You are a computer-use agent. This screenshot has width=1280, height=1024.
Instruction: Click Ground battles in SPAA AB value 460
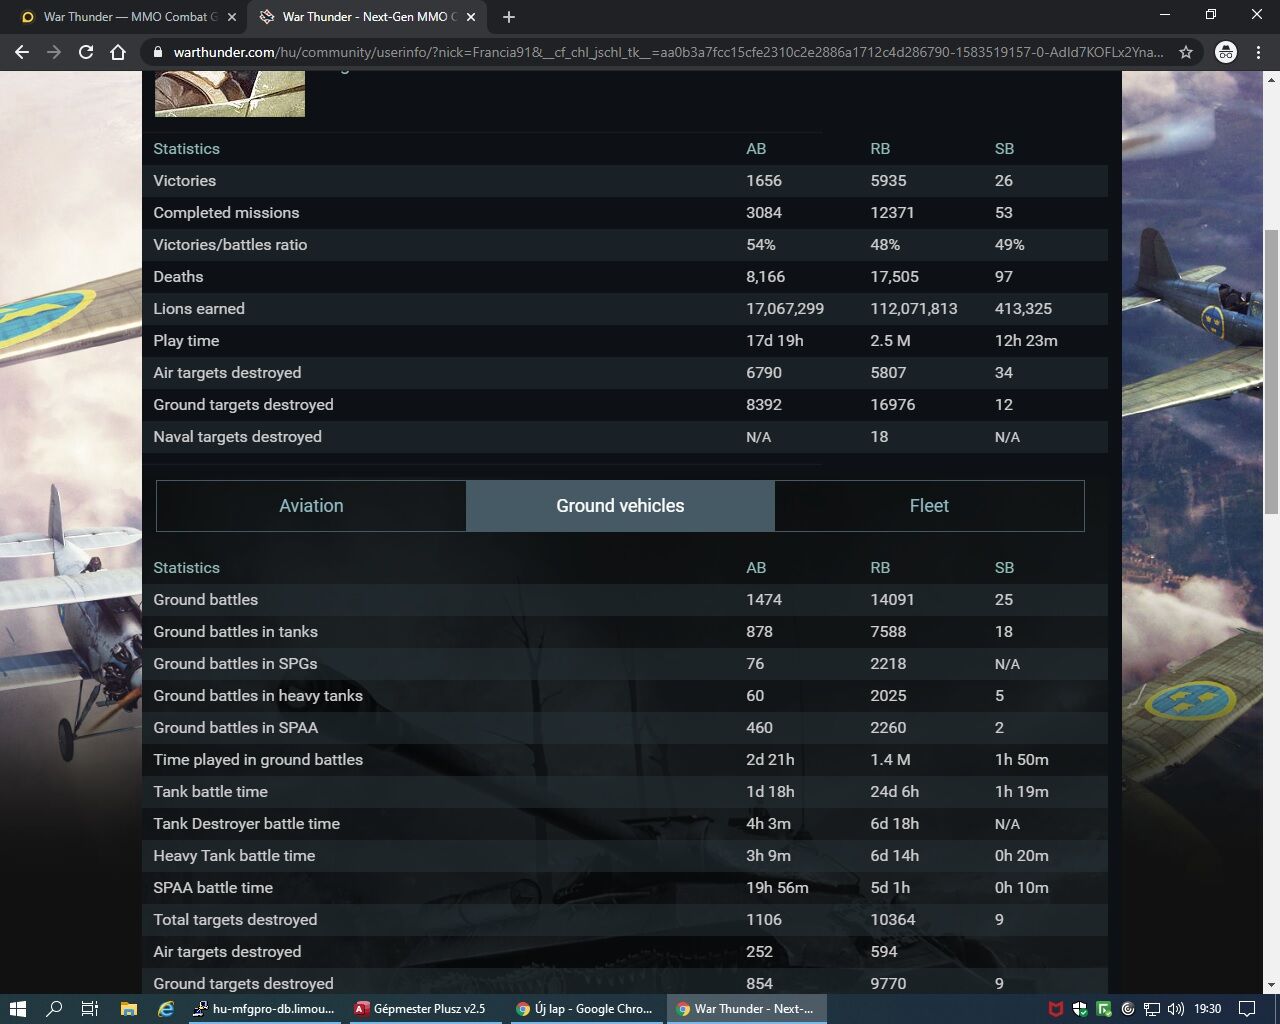point(759,728)
